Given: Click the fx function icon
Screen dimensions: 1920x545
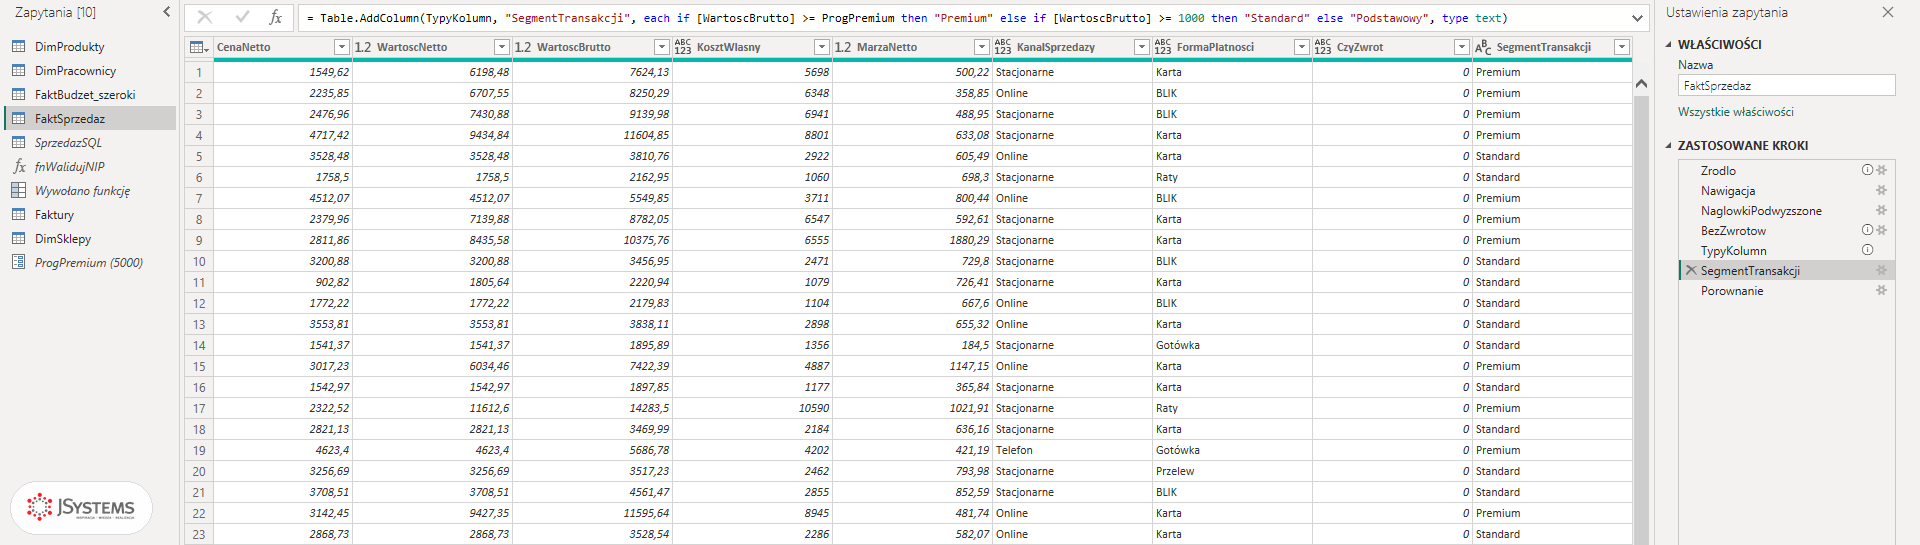Looking at the screenshot, I should (276, 17).
